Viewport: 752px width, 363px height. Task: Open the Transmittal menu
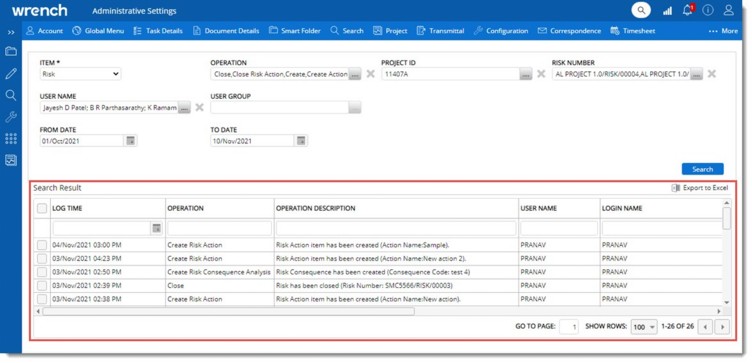click(x=440, y=31)
